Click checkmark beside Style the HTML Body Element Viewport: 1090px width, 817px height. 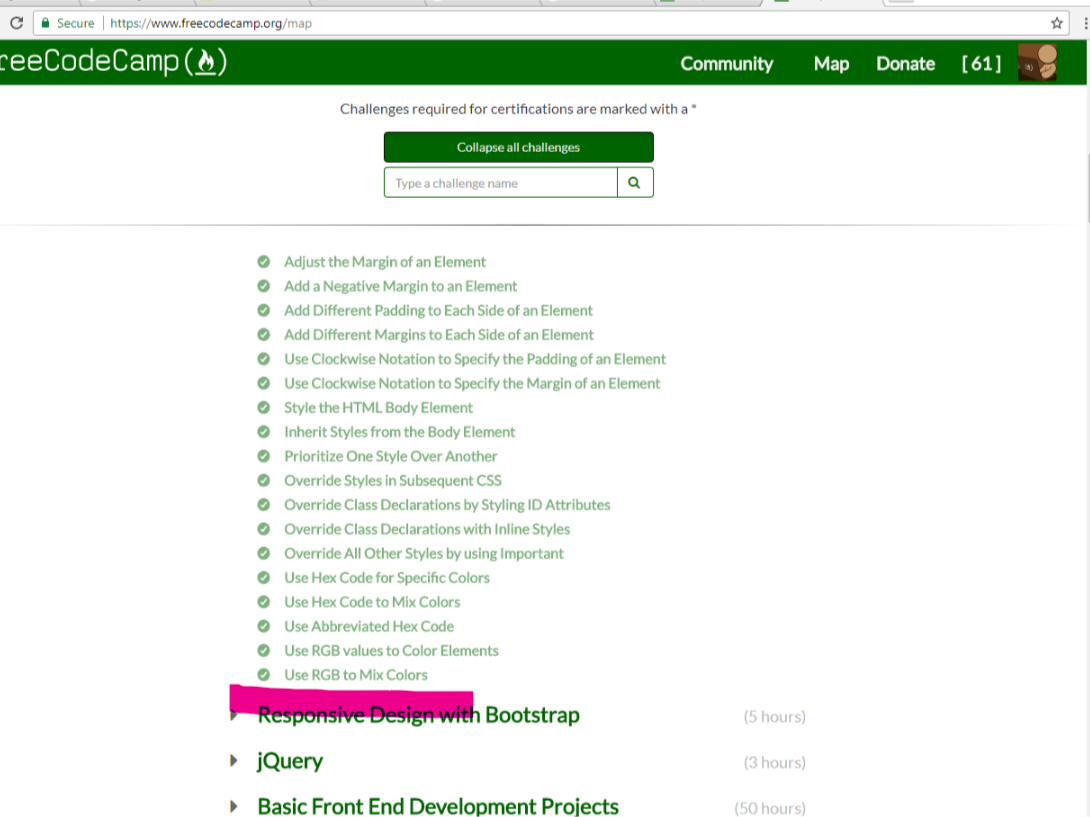[x=263, y=407]
